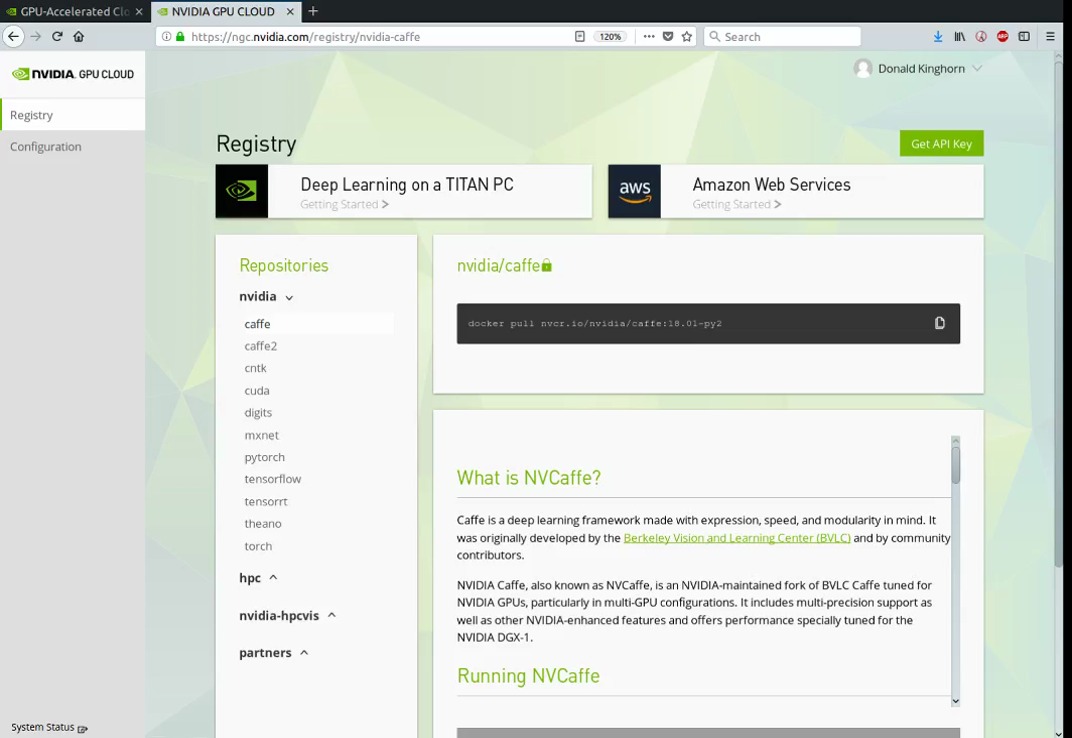Click the description panel scrollbar down arrow

click(x=955, y=701)
